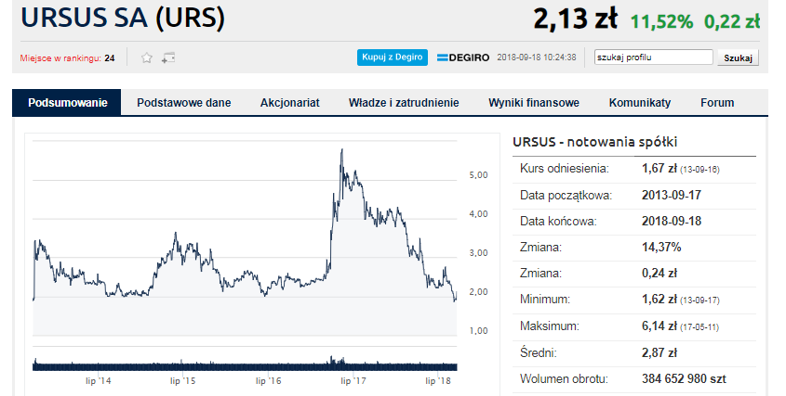Focus the szukaj profilu search field
The width and height of the screenshot is (786, 396).
[x=653, y=57]
